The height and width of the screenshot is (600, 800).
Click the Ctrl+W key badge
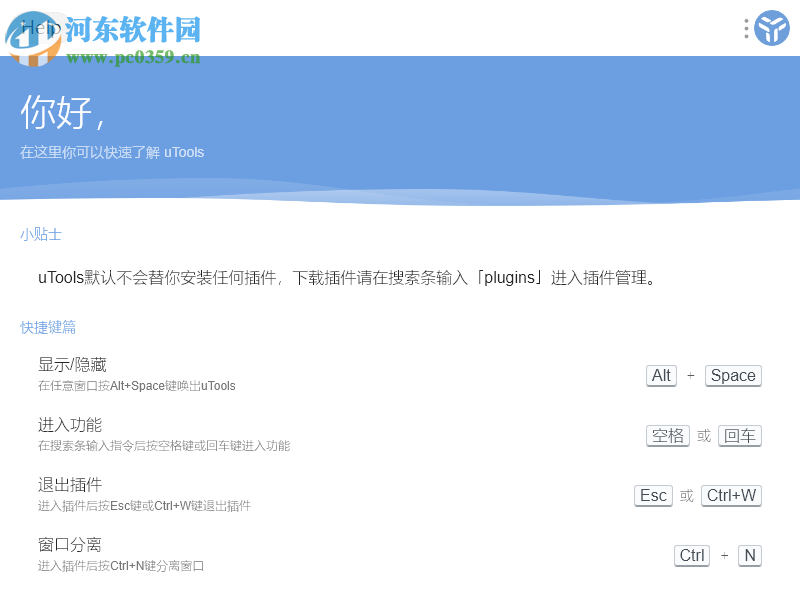click(x=731, y=496)
